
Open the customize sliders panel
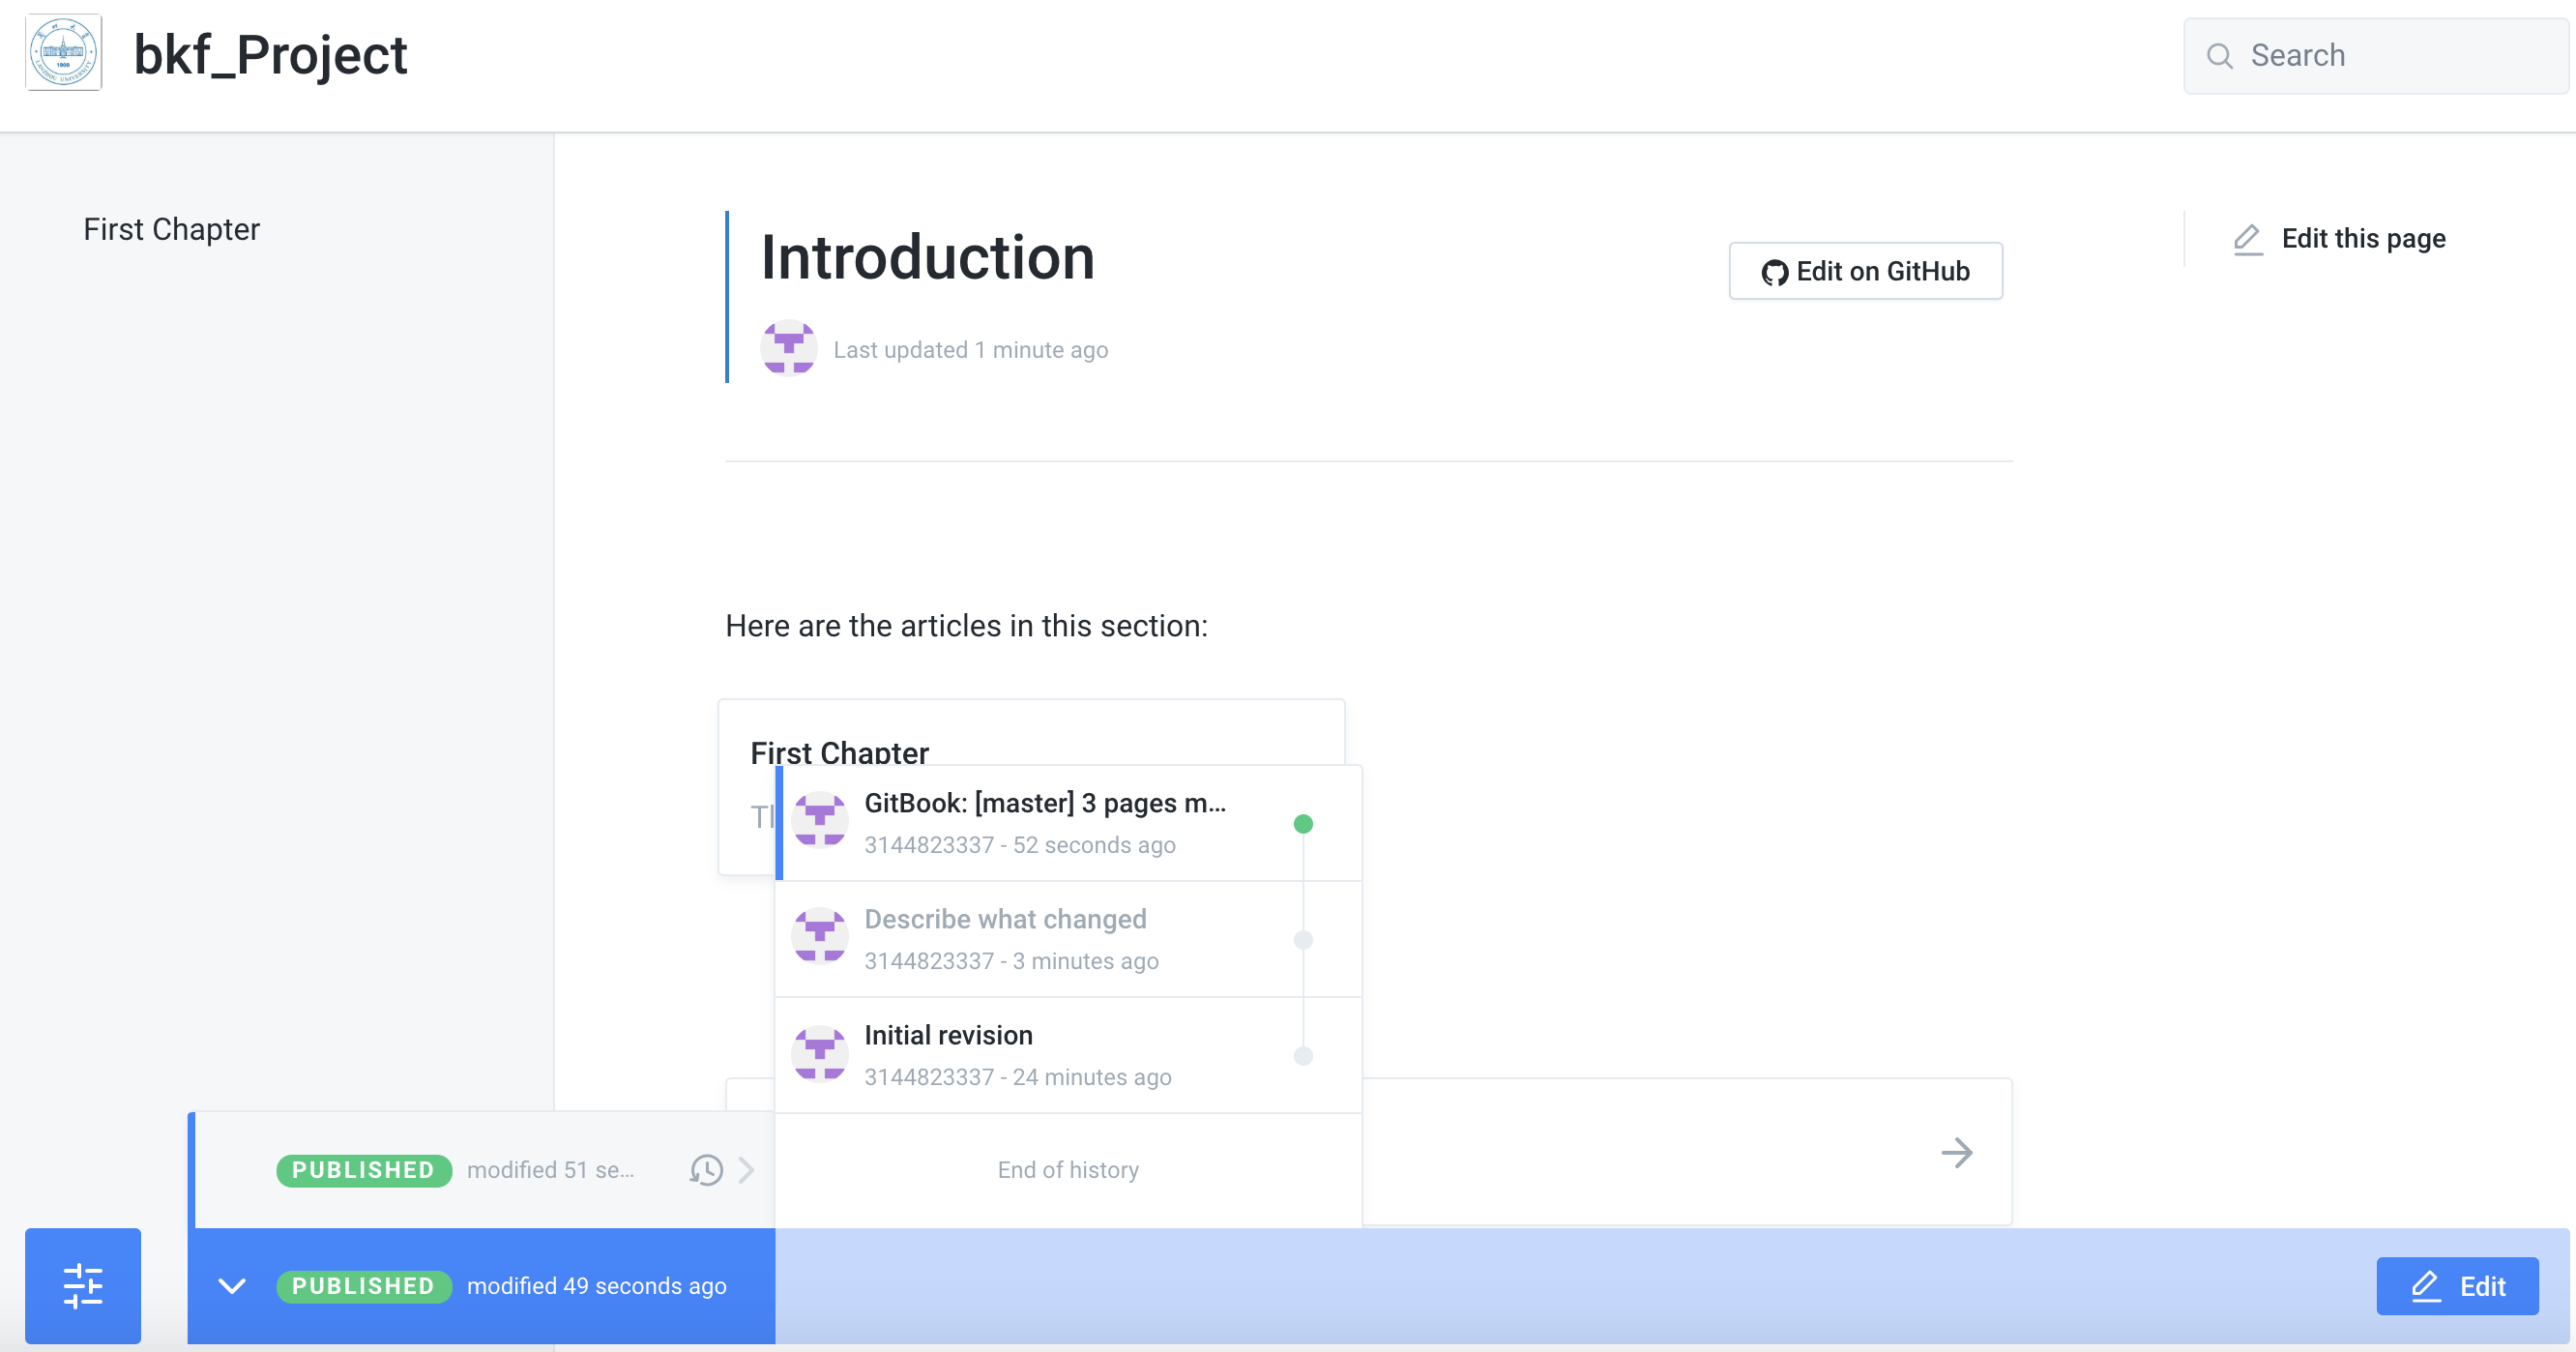[x=83, y=1285]
